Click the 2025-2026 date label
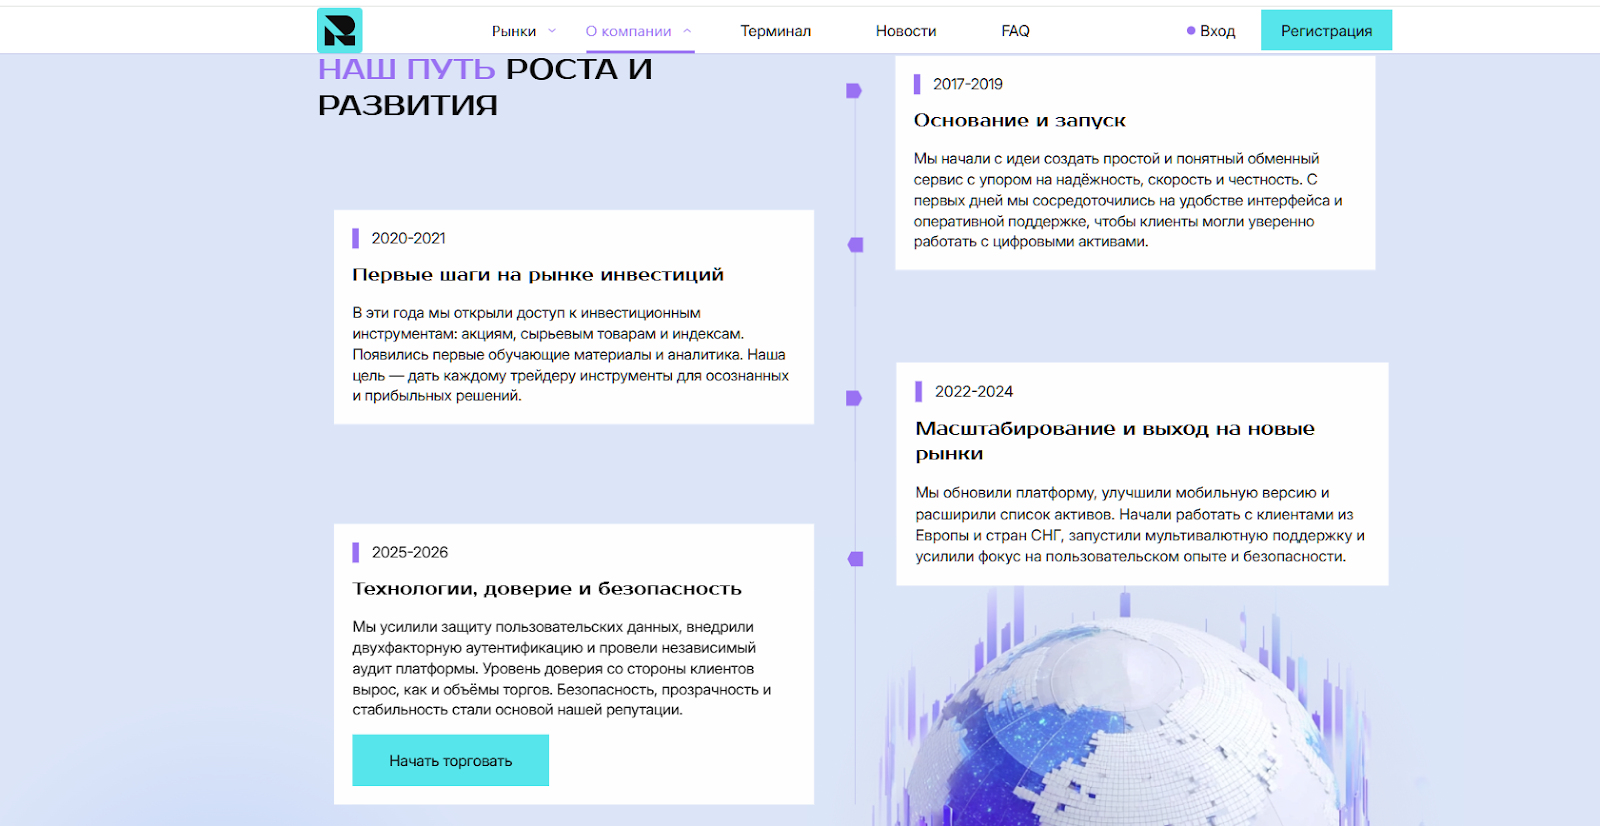 410,552
